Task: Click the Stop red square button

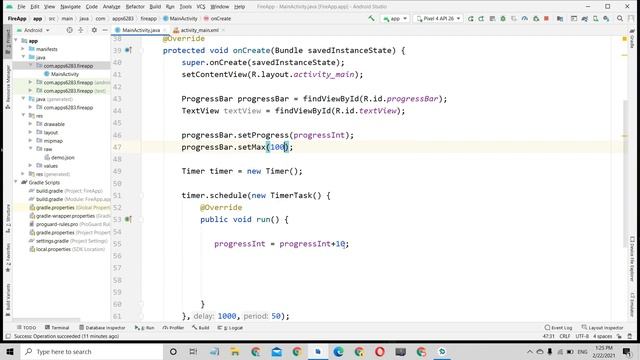Action: [x=547, y=18]
